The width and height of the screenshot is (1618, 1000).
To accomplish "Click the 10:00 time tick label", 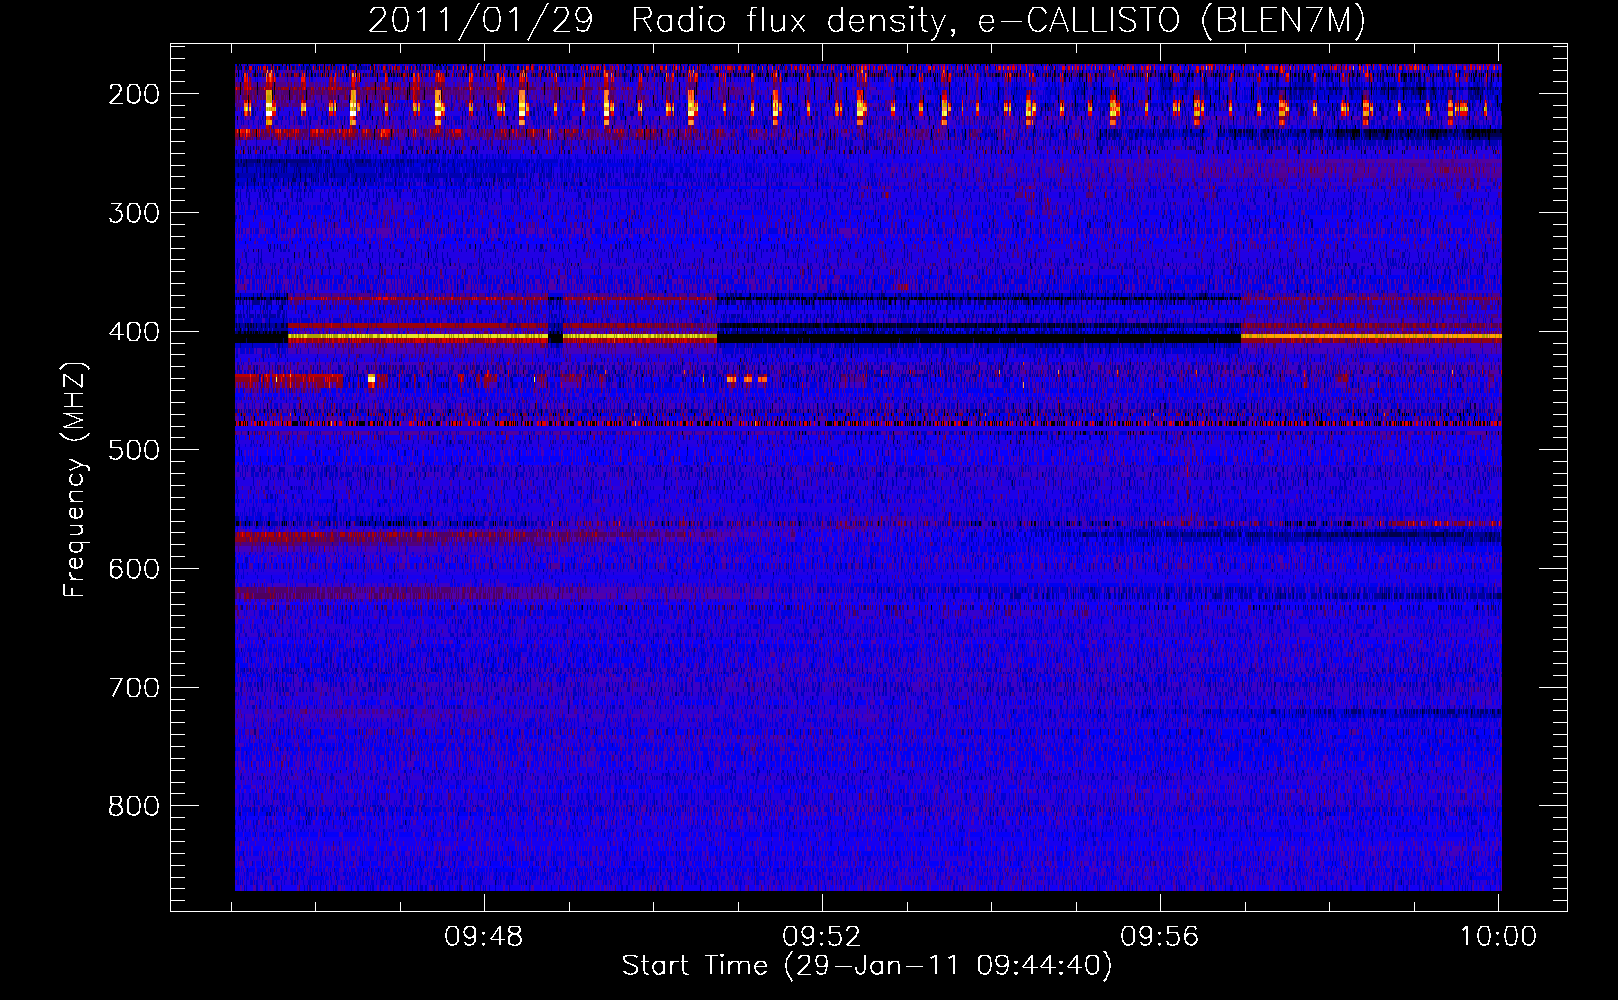I will tap(1498, 937).
